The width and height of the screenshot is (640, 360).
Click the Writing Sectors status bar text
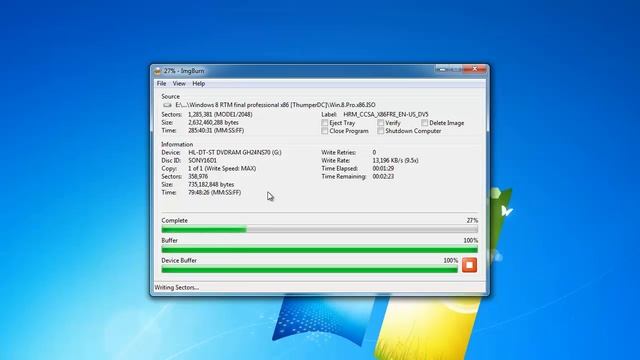(x=177, y=288)
